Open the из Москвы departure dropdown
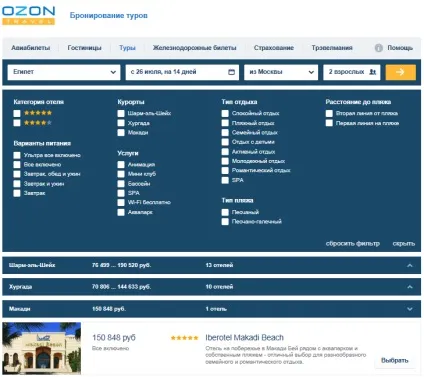 [x=281, y=72]
